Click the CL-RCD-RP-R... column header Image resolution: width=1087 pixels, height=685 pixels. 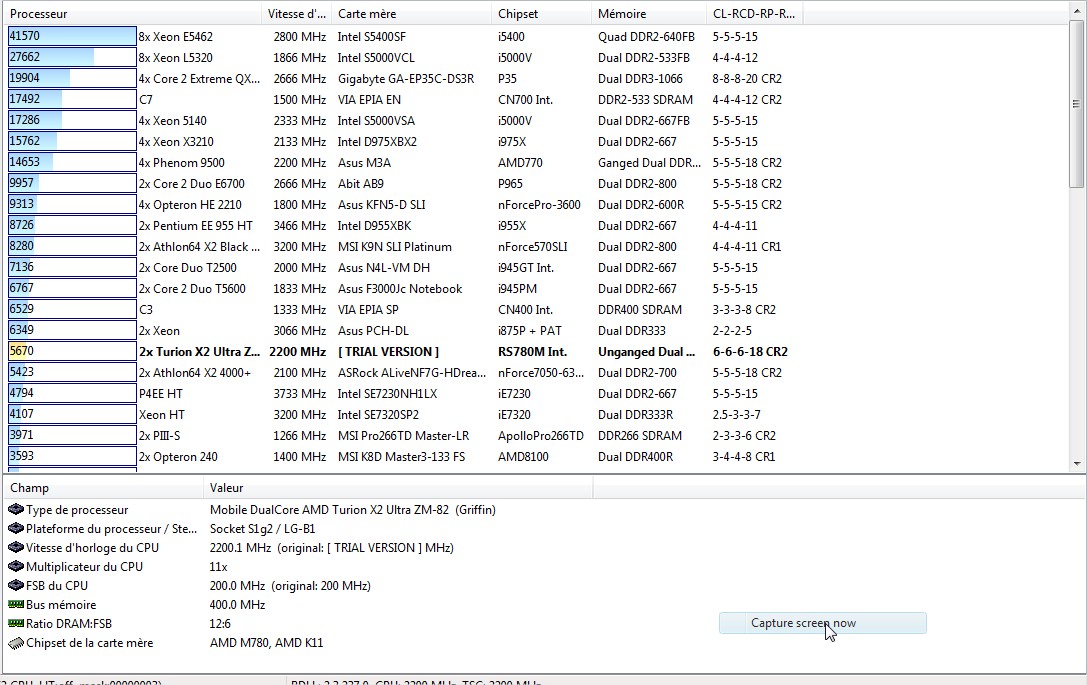point(755,14)
